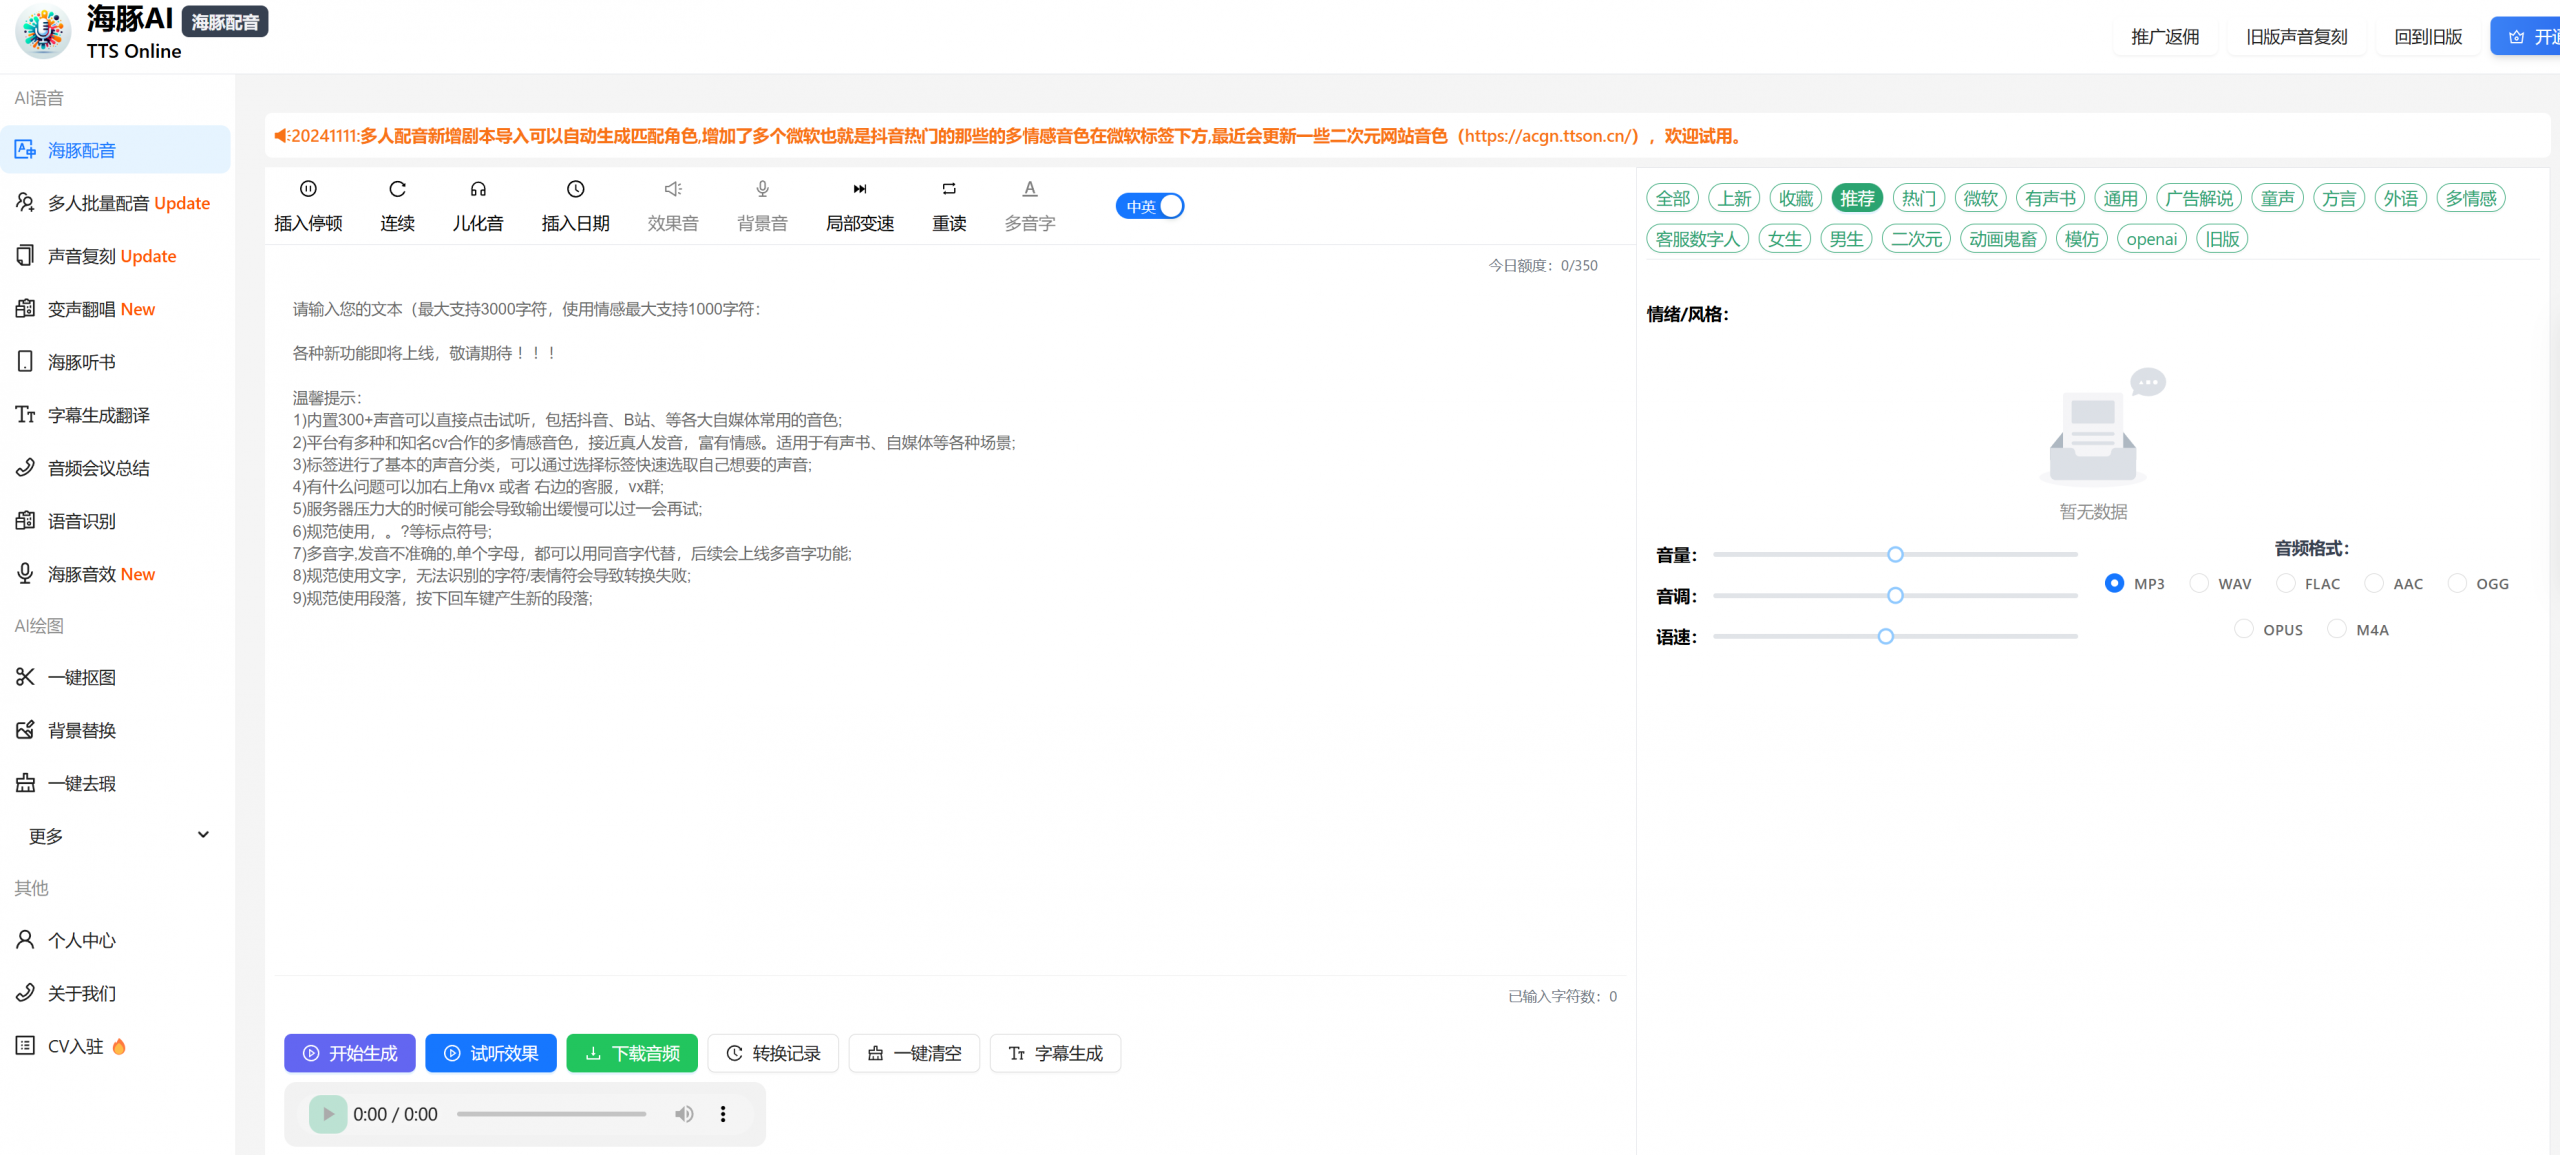Click the 重读 repeat icon
Viewport: 2560px width, 1155px height.
coord(949,189)
